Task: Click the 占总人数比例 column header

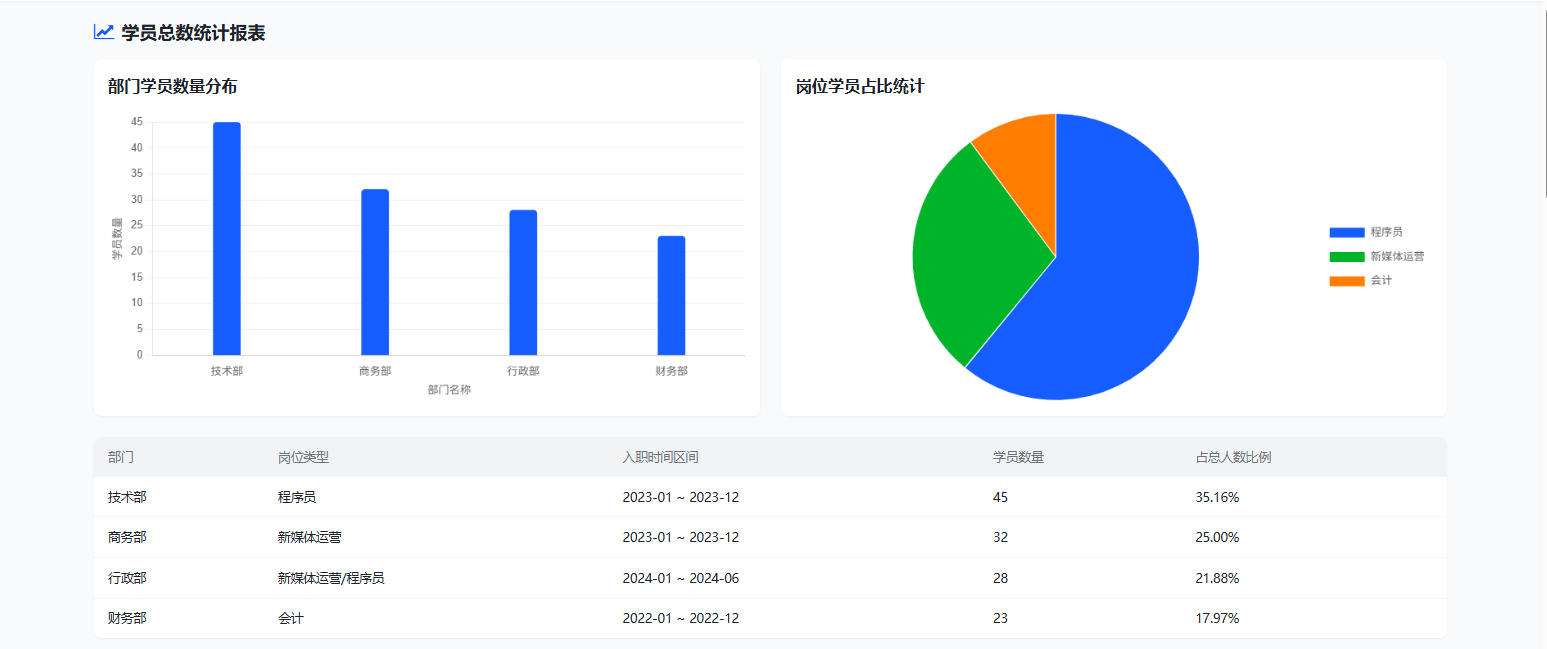Action: 1233,457
